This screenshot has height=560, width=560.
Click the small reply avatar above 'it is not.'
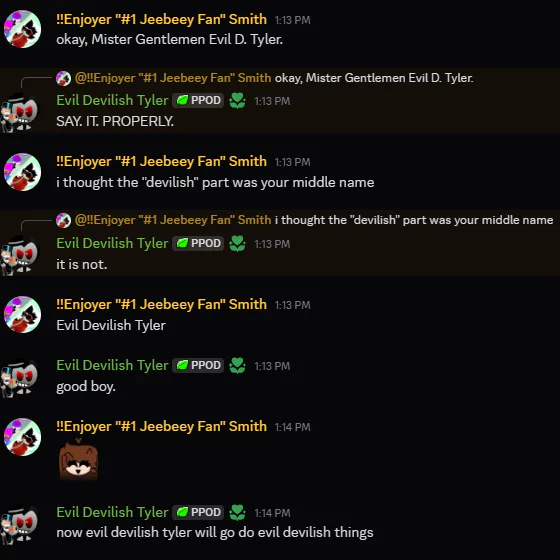(x=63, y=220)
